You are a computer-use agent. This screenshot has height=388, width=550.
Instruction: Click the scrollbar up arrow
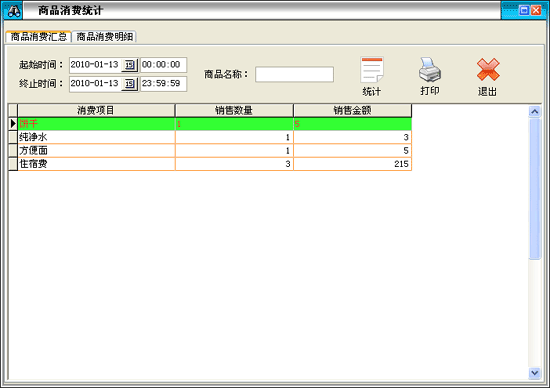pos(535,112)
